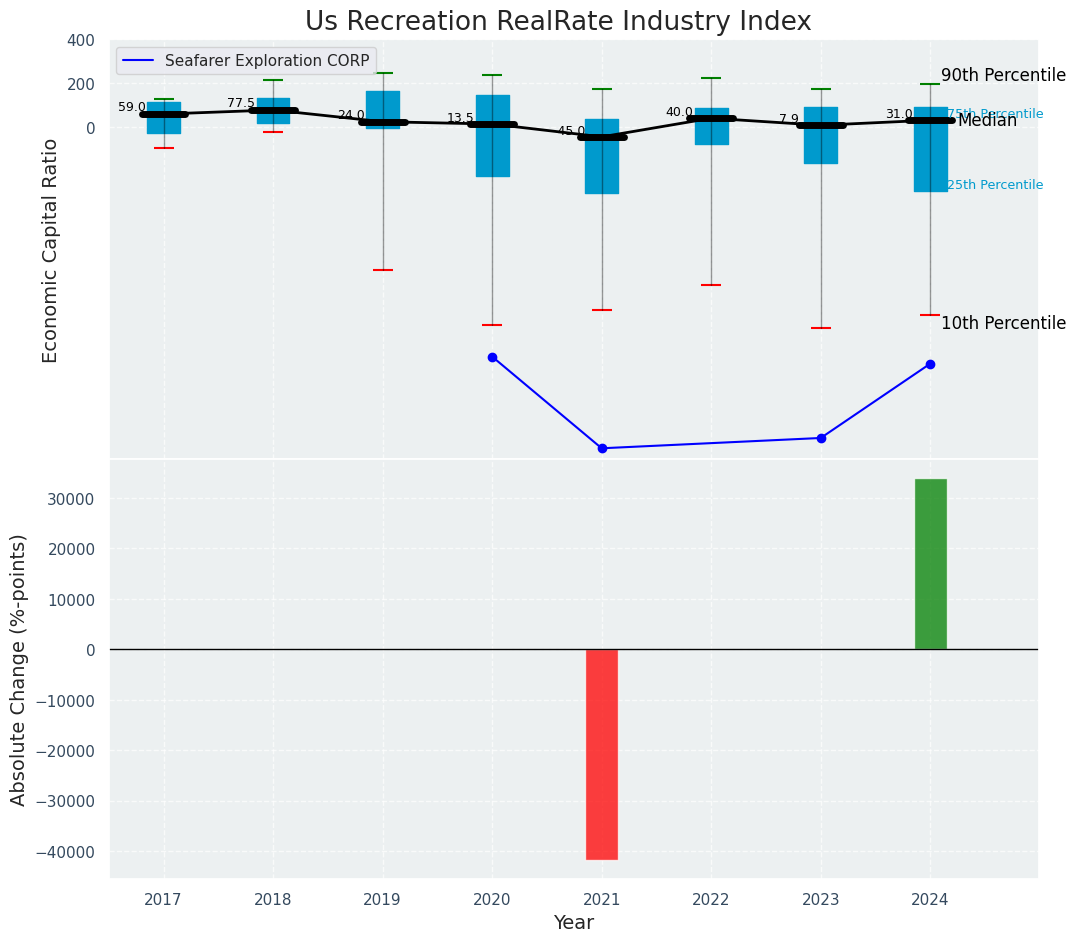Viewport: 1076px width, 942px height.
Task: Click the green 2024 absolute change bar
Action: click(x=930, y=564)
